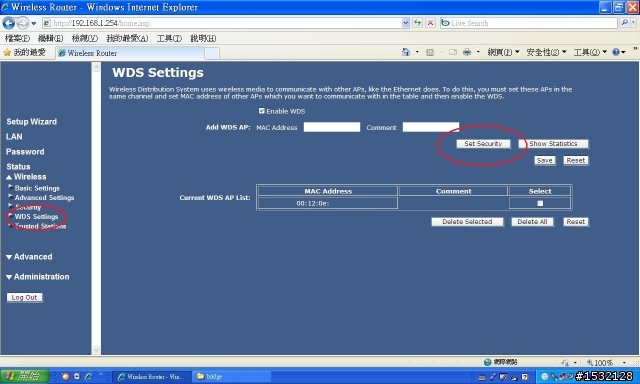Screen dimensions: 640x384
Task: Open the 工具(T) menu in menu bar
Action: 169,38
